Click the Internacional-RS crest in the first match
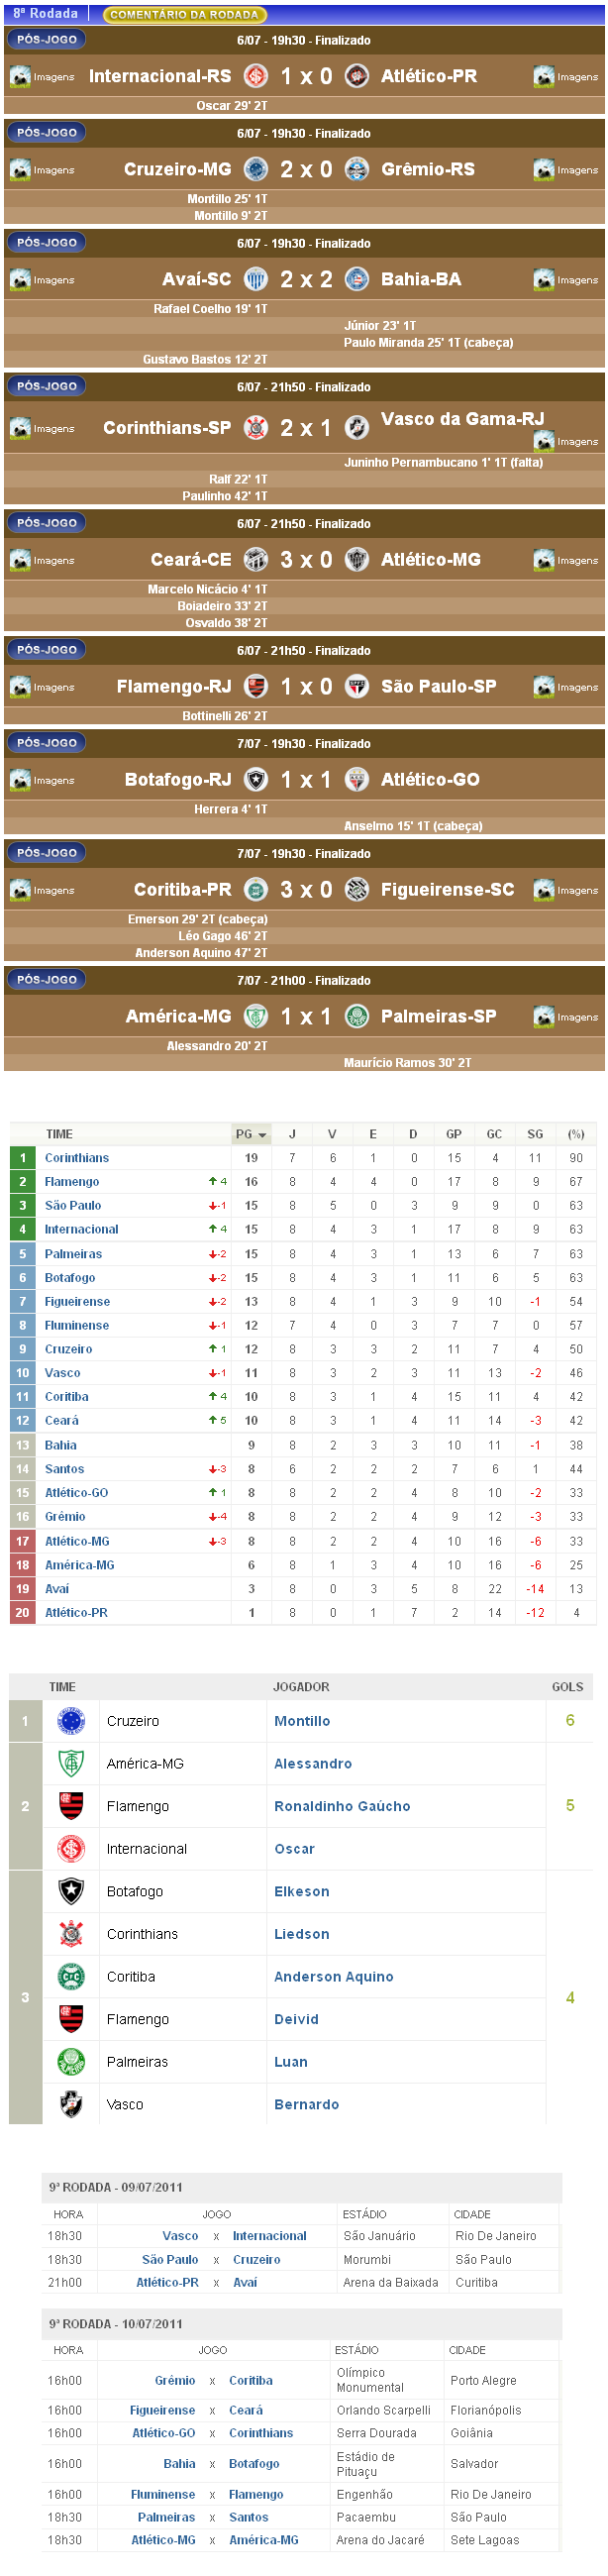 tap(256, 76)
